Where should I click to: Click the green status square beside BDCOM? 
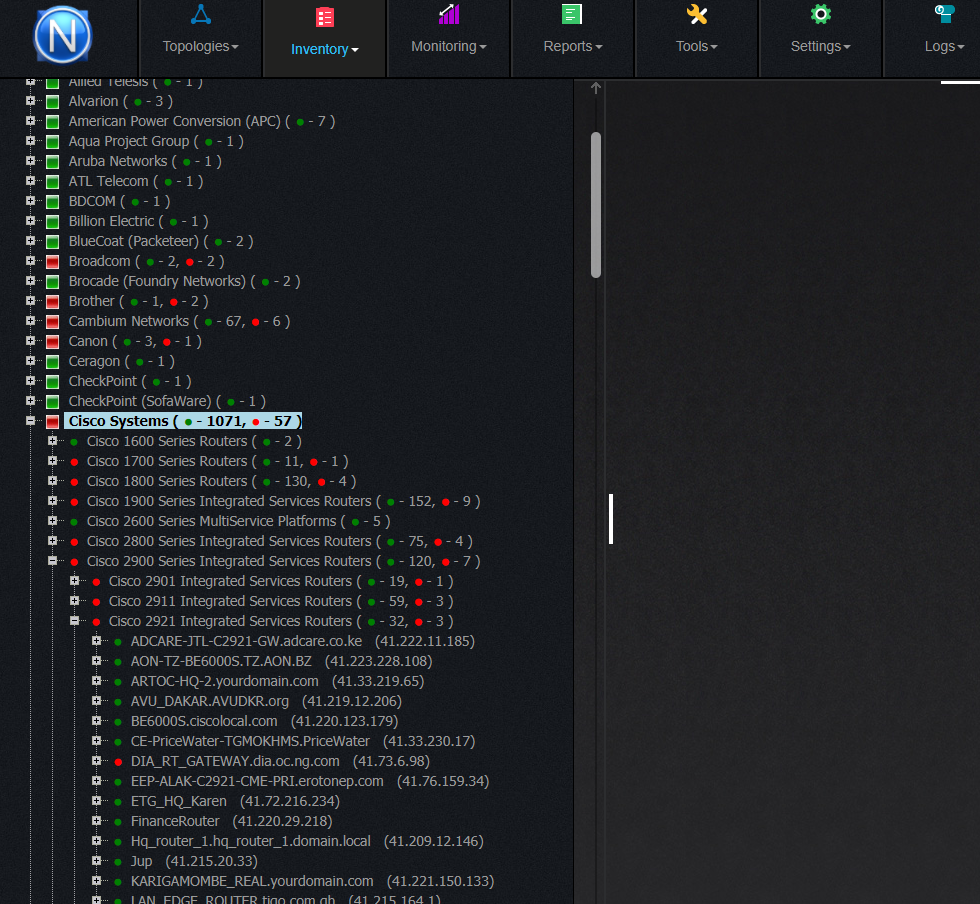pyautogui.click(x=52, y=201)
